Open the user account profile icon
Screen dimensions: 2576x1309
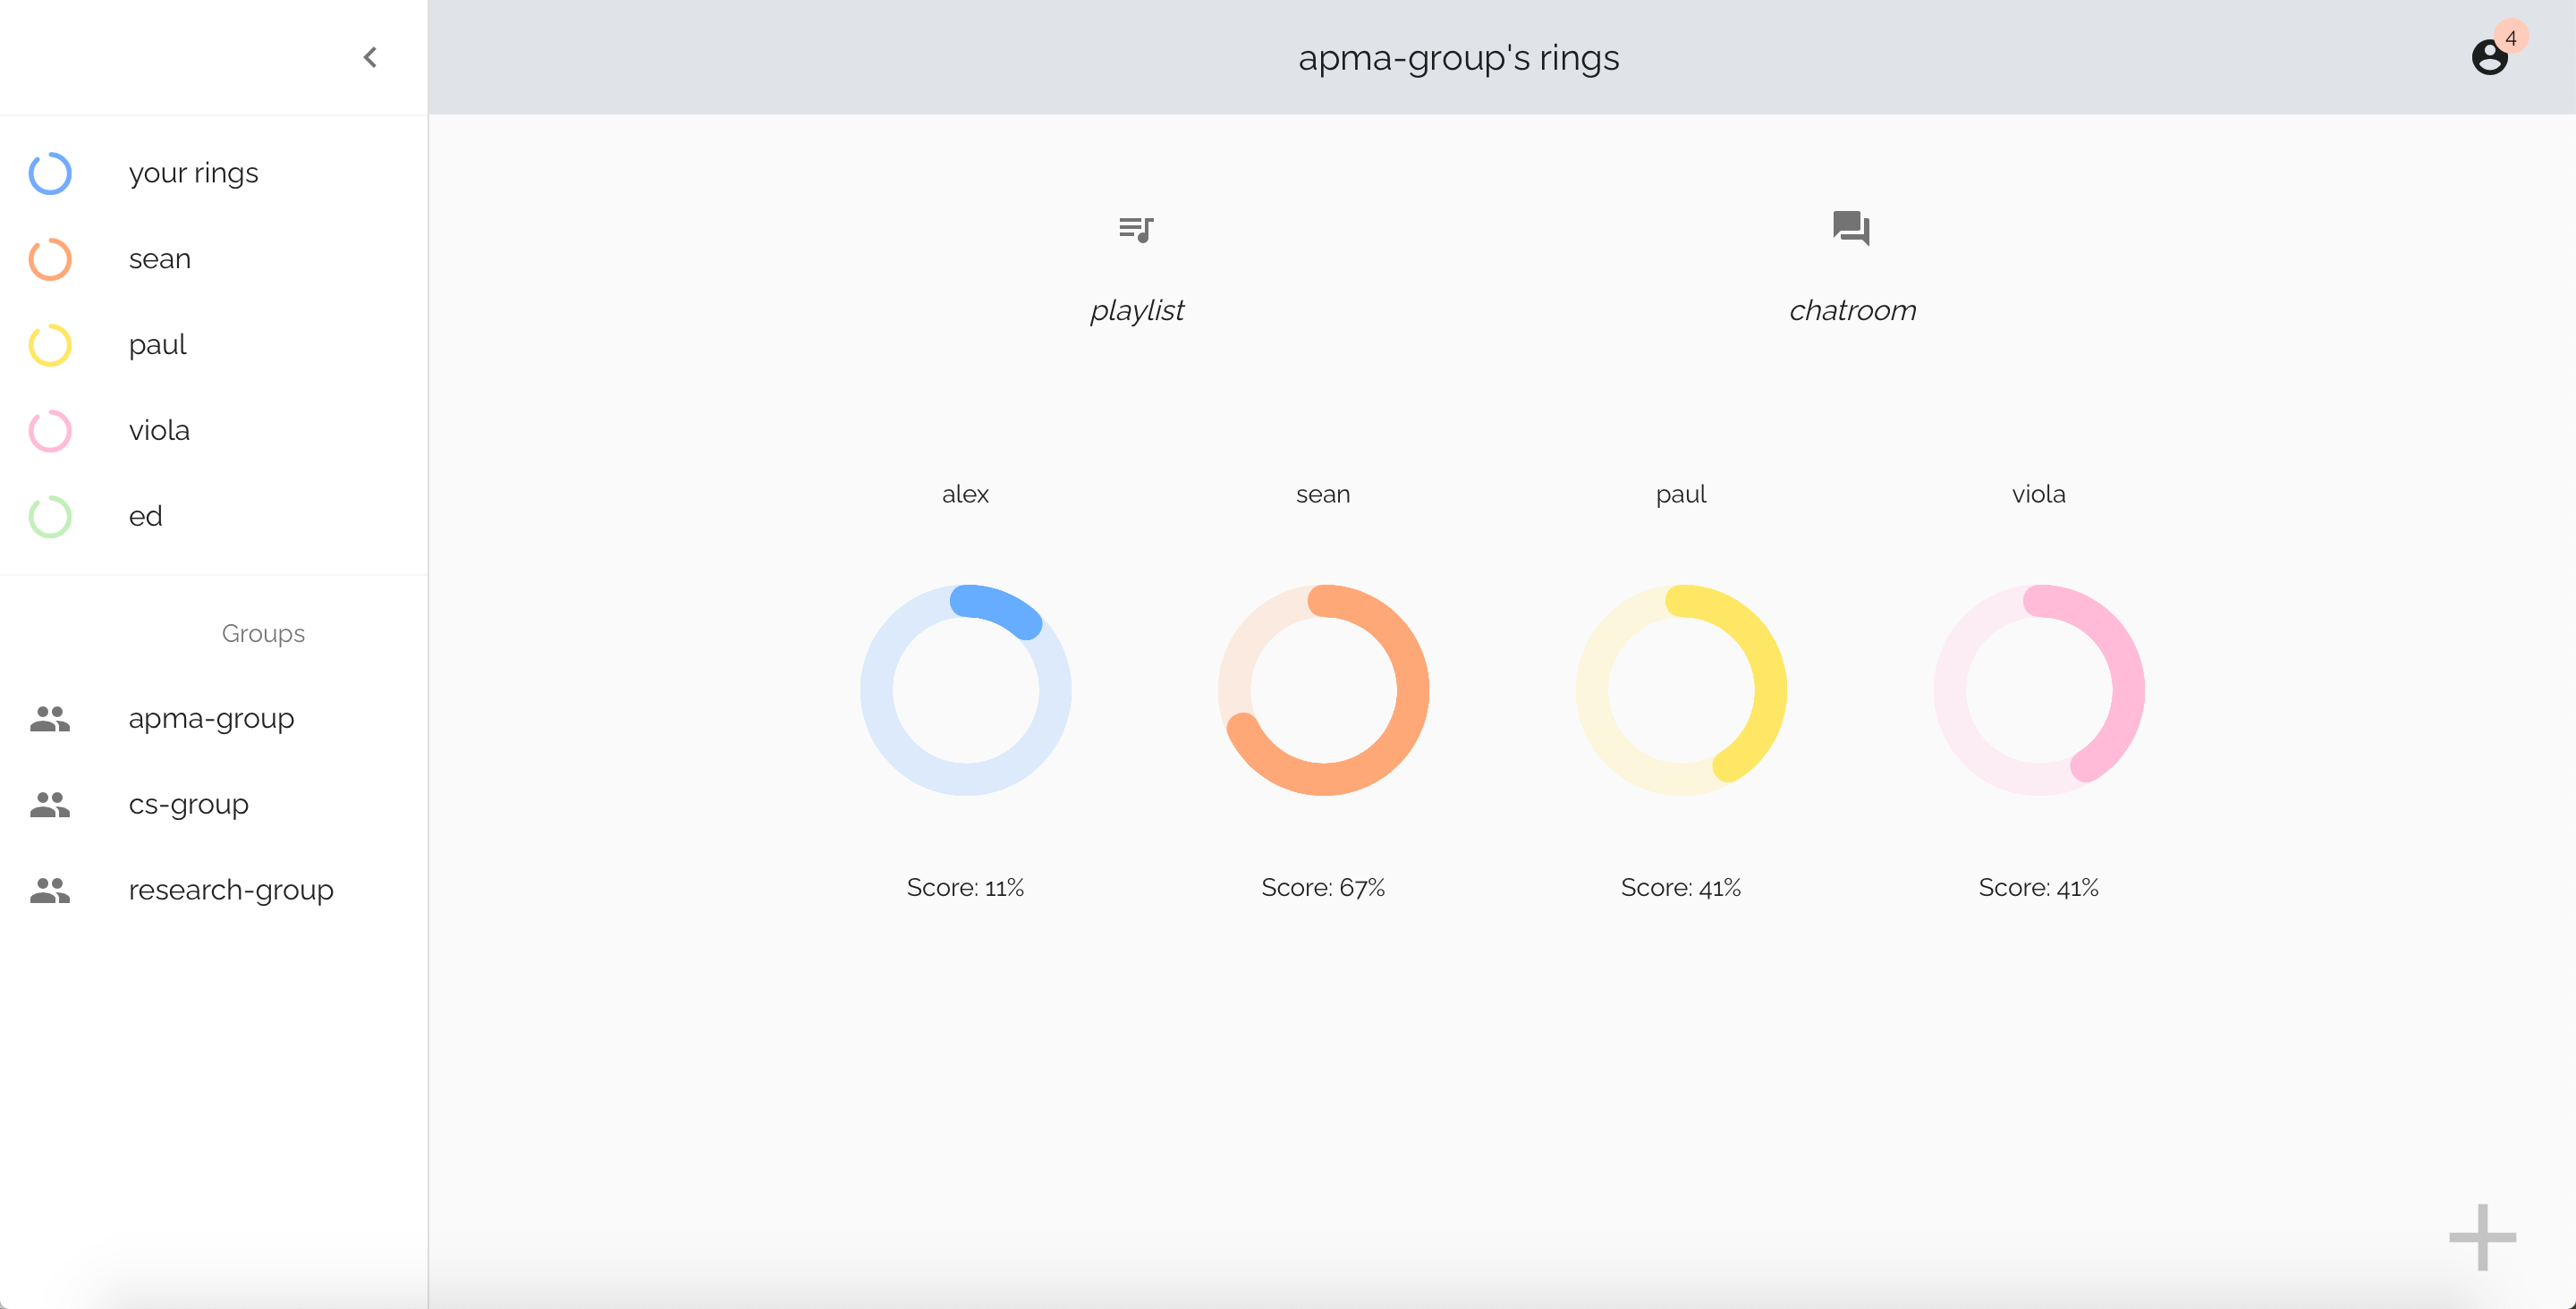click(2488, 58)
